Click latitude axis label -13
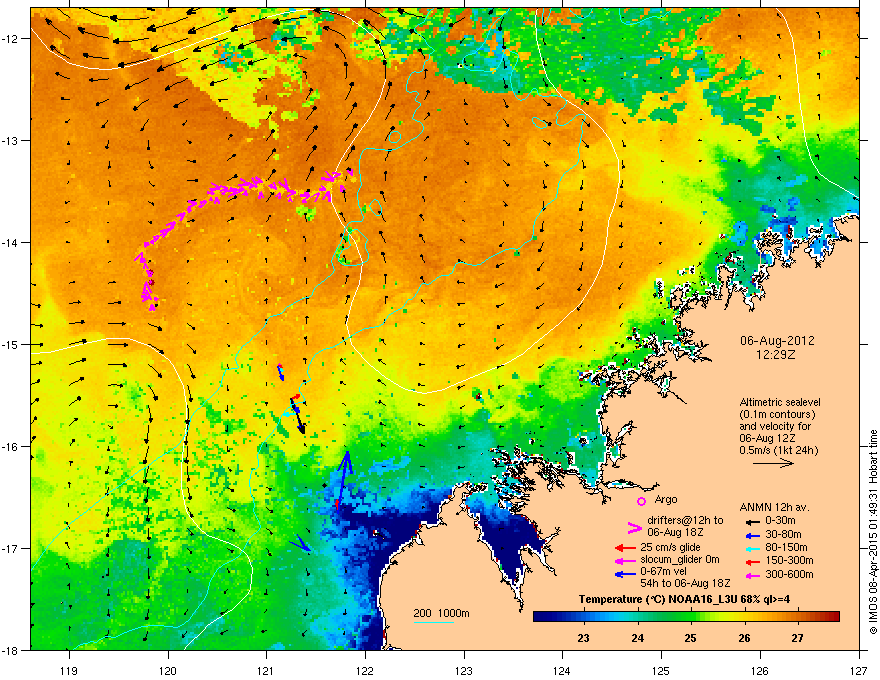The height and width of the screenshot is (680, 880). click(x=11, y=140)
